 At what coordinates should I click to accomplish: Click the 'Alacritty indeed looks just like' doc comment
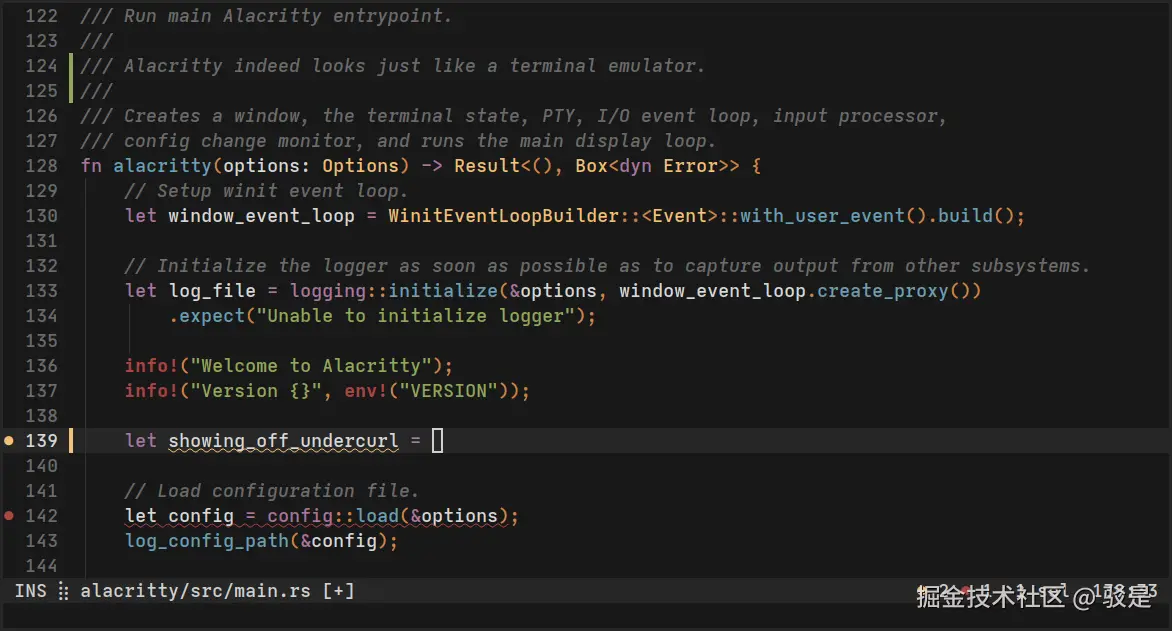392,66
